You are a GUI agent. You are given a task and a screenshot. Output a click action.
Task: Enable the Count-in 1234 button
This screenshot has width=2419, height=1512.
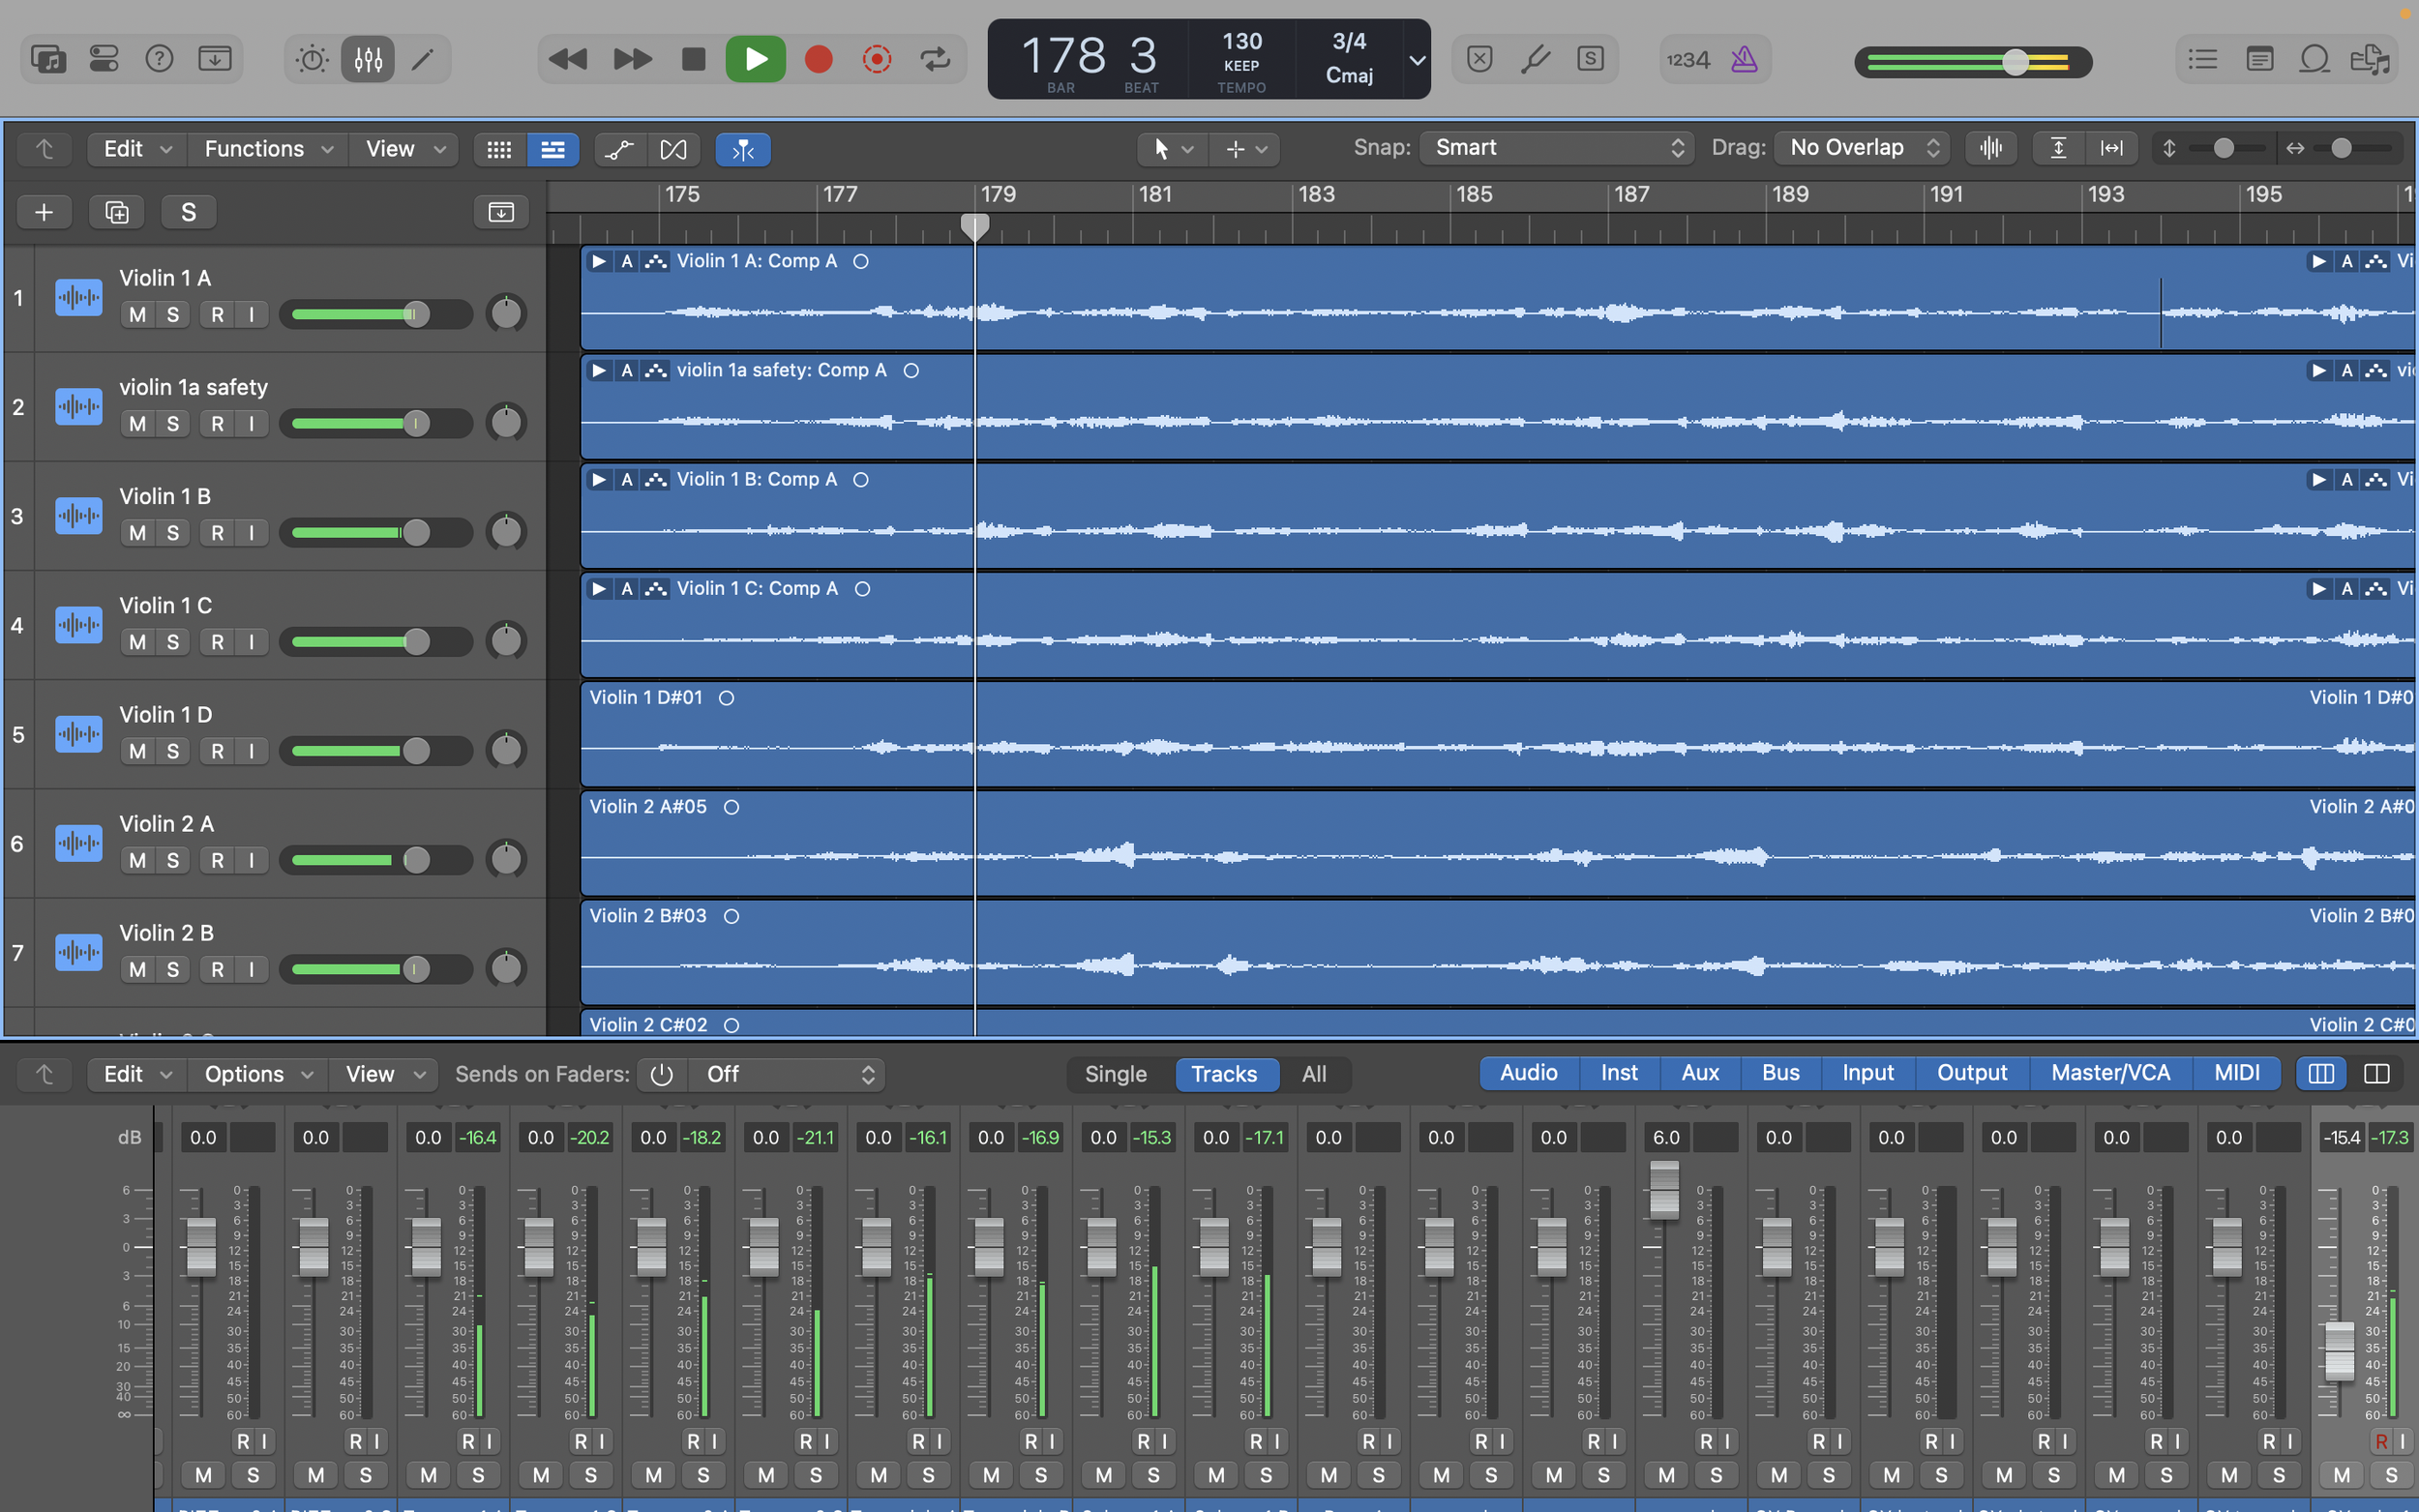(x=1688, y=60)
